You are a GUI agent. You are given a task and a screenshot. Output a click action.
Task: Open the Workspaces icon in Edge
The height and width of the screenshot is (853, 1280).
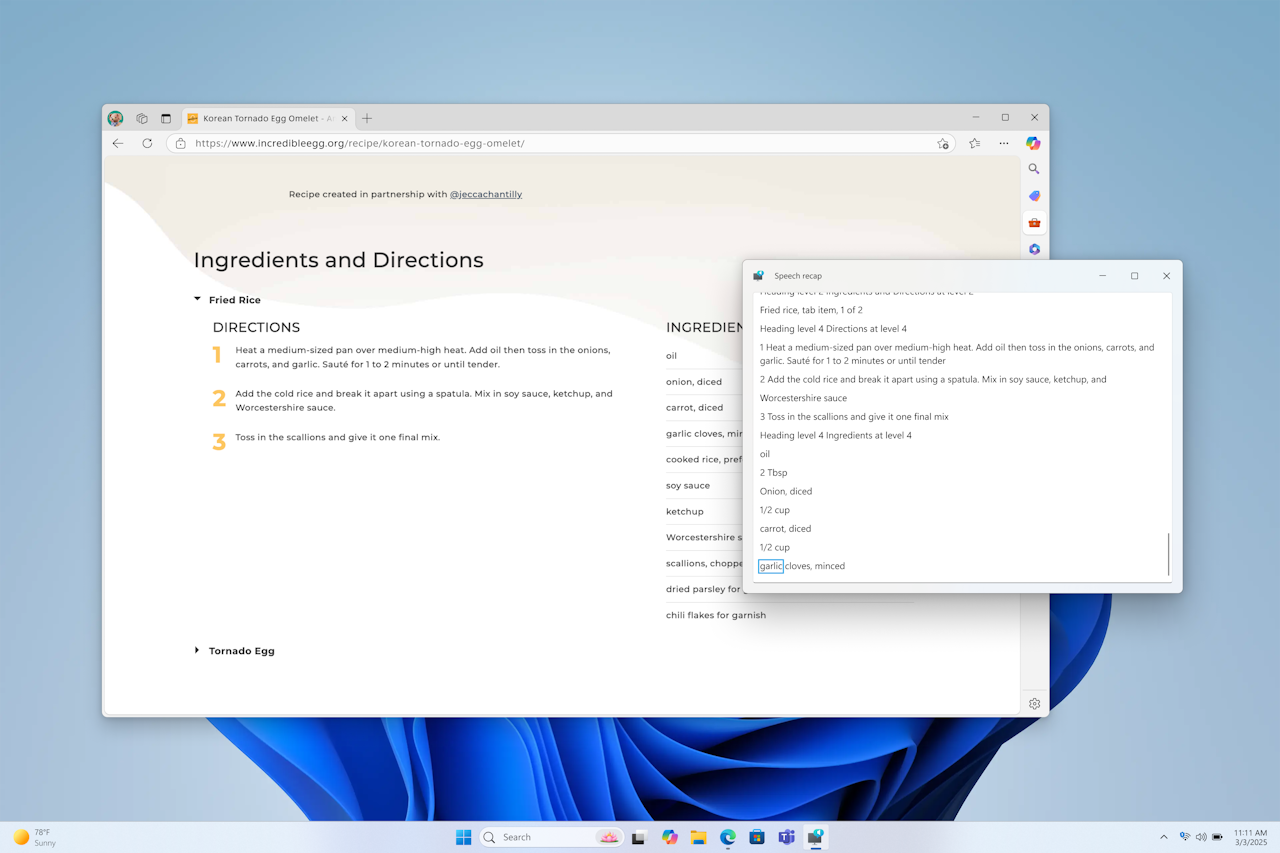point(142,118)
